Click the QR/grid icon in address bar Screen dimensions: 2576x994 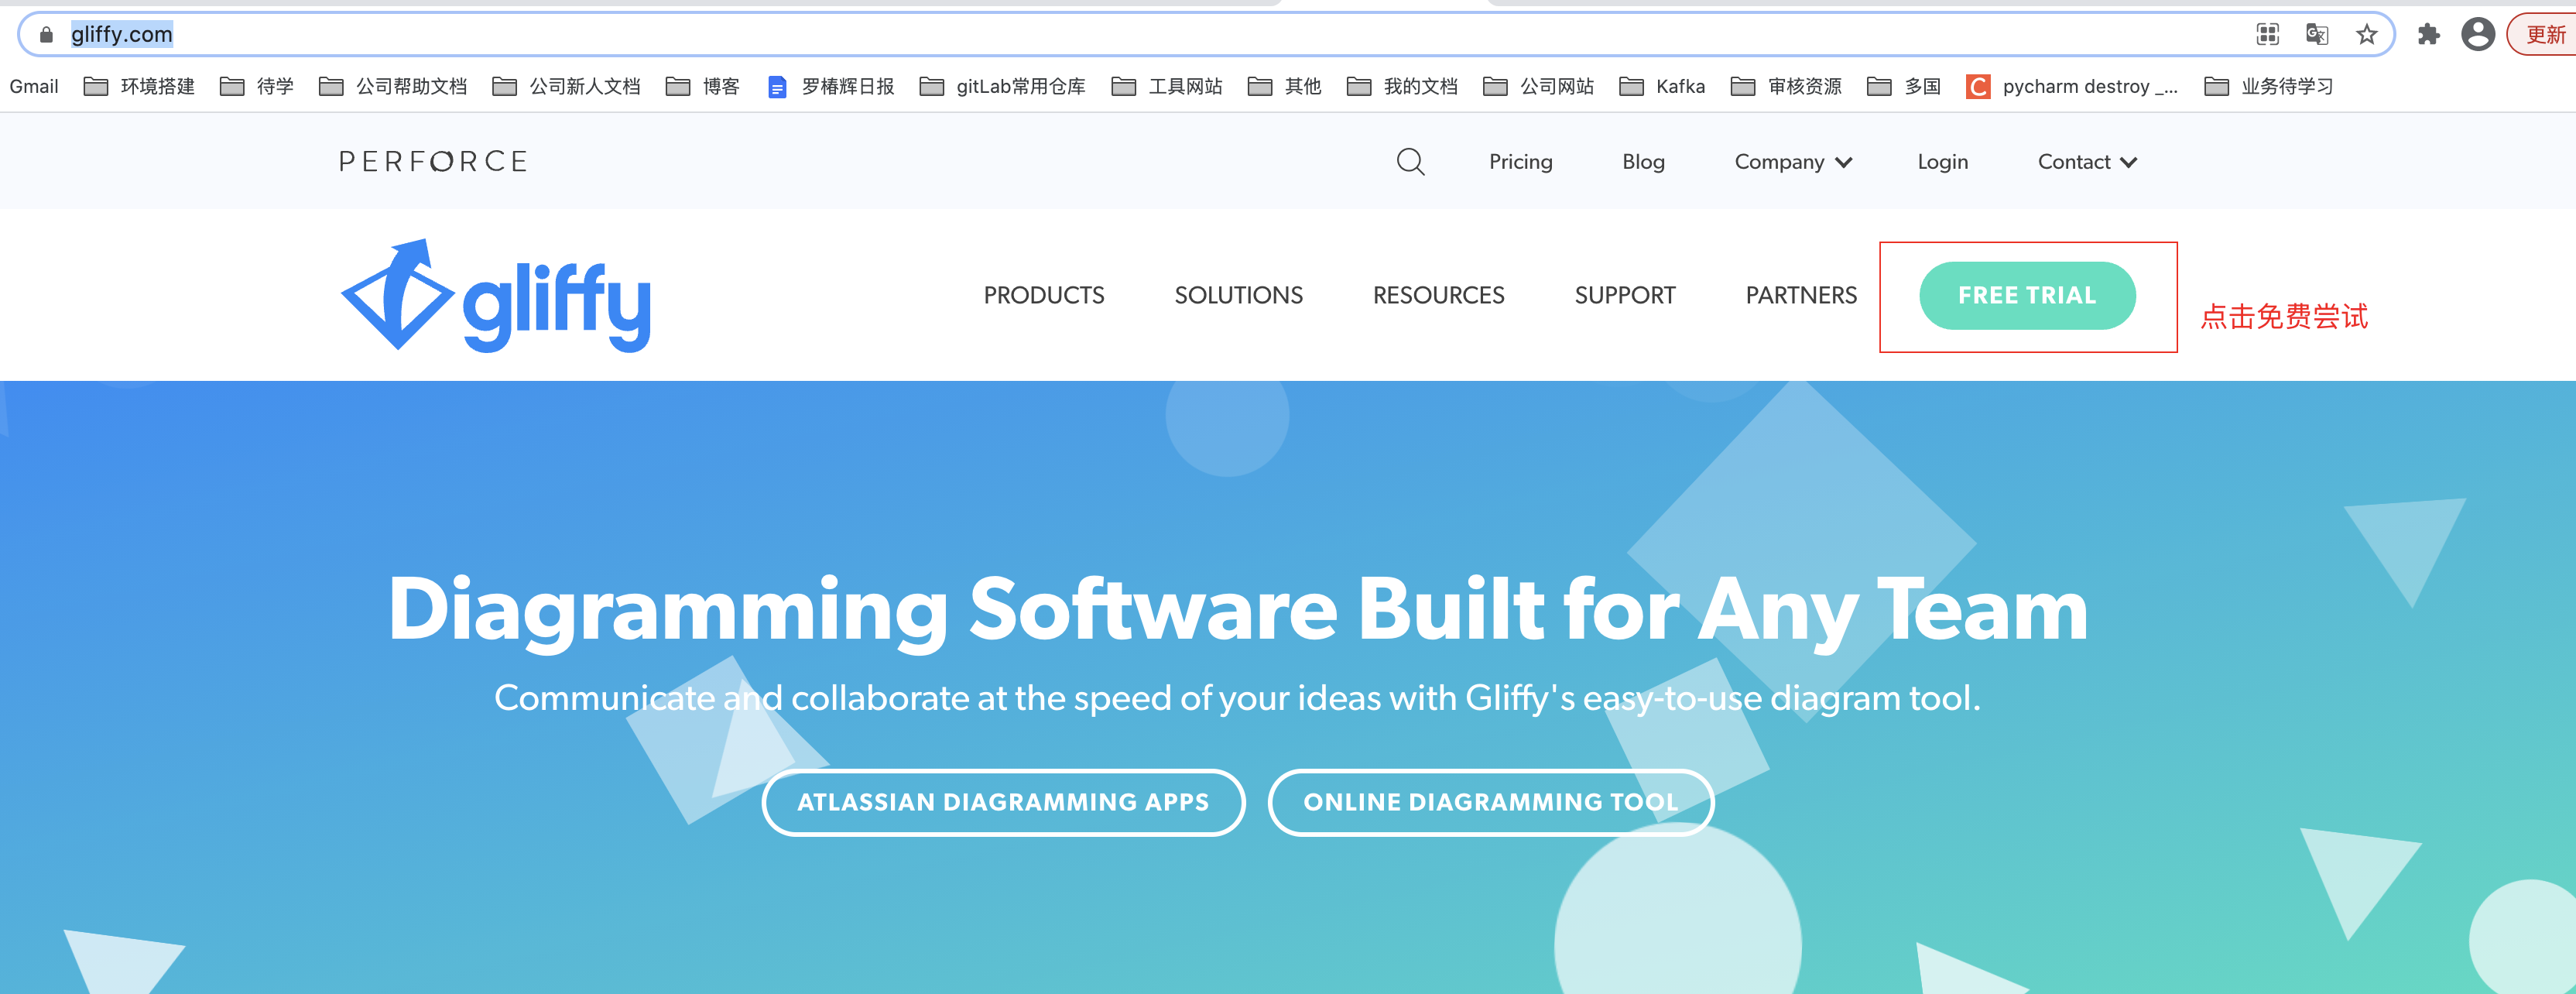(x=2267, y=35)
